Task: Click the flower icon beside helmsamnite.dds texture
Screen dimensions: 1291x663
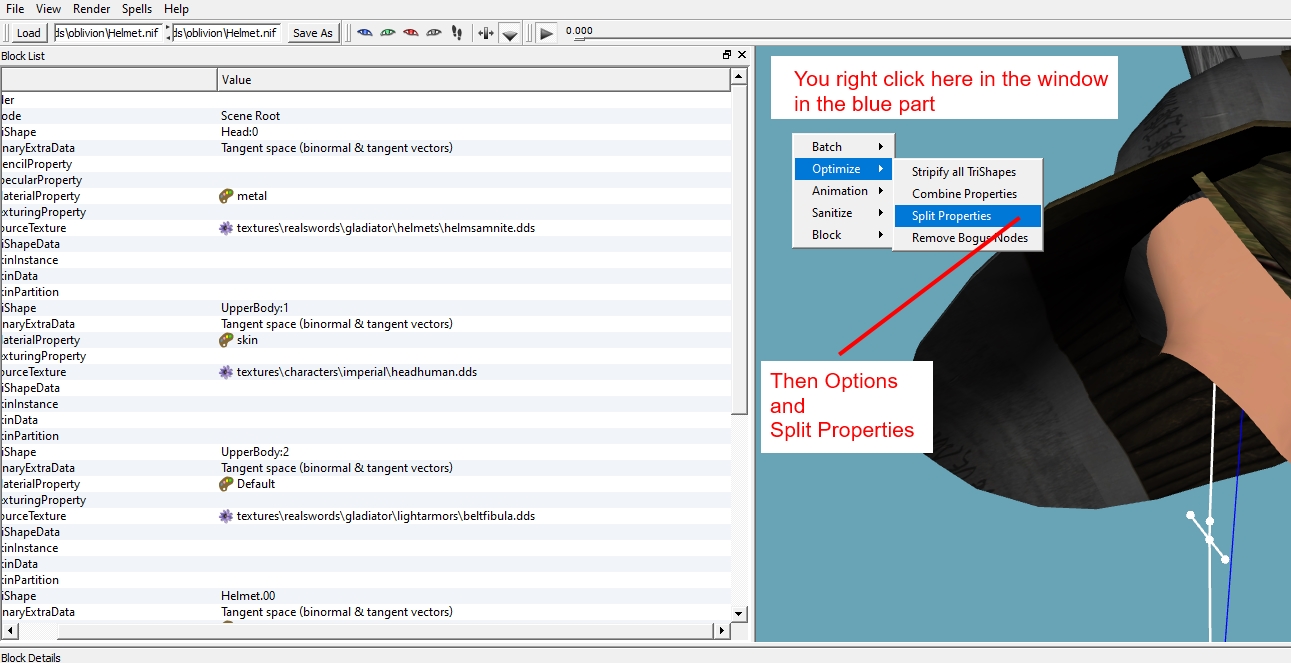Action: coord(226,228)
